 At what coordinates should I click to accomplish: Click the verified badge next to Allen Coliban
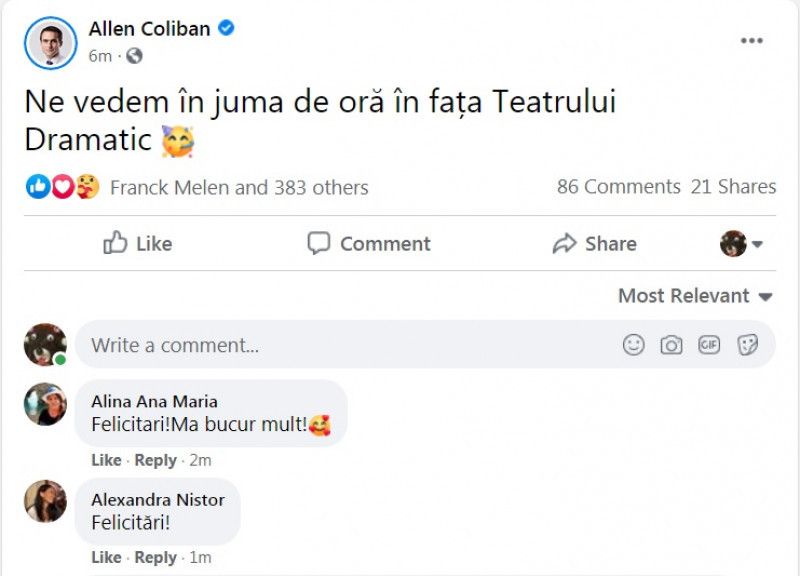227,28
